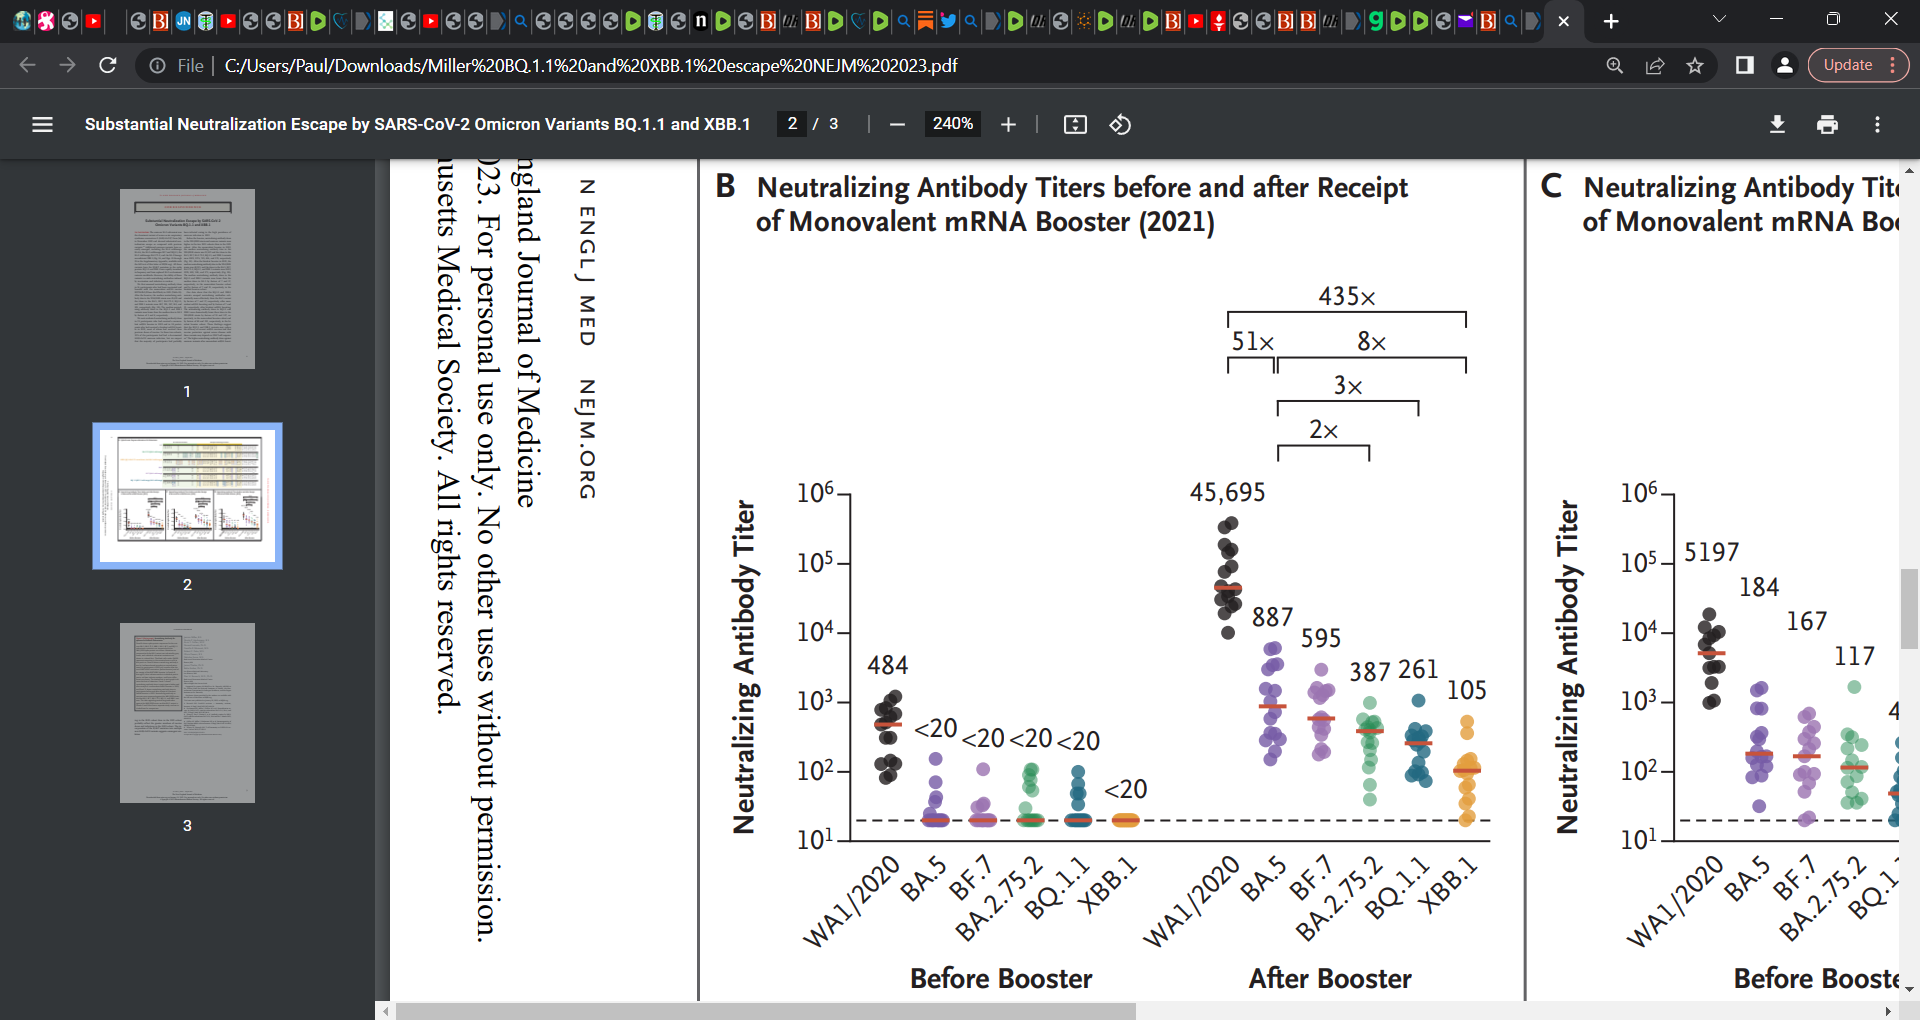Print the PDF document
The image size is (1920, 1020).
coord(1827,124)
